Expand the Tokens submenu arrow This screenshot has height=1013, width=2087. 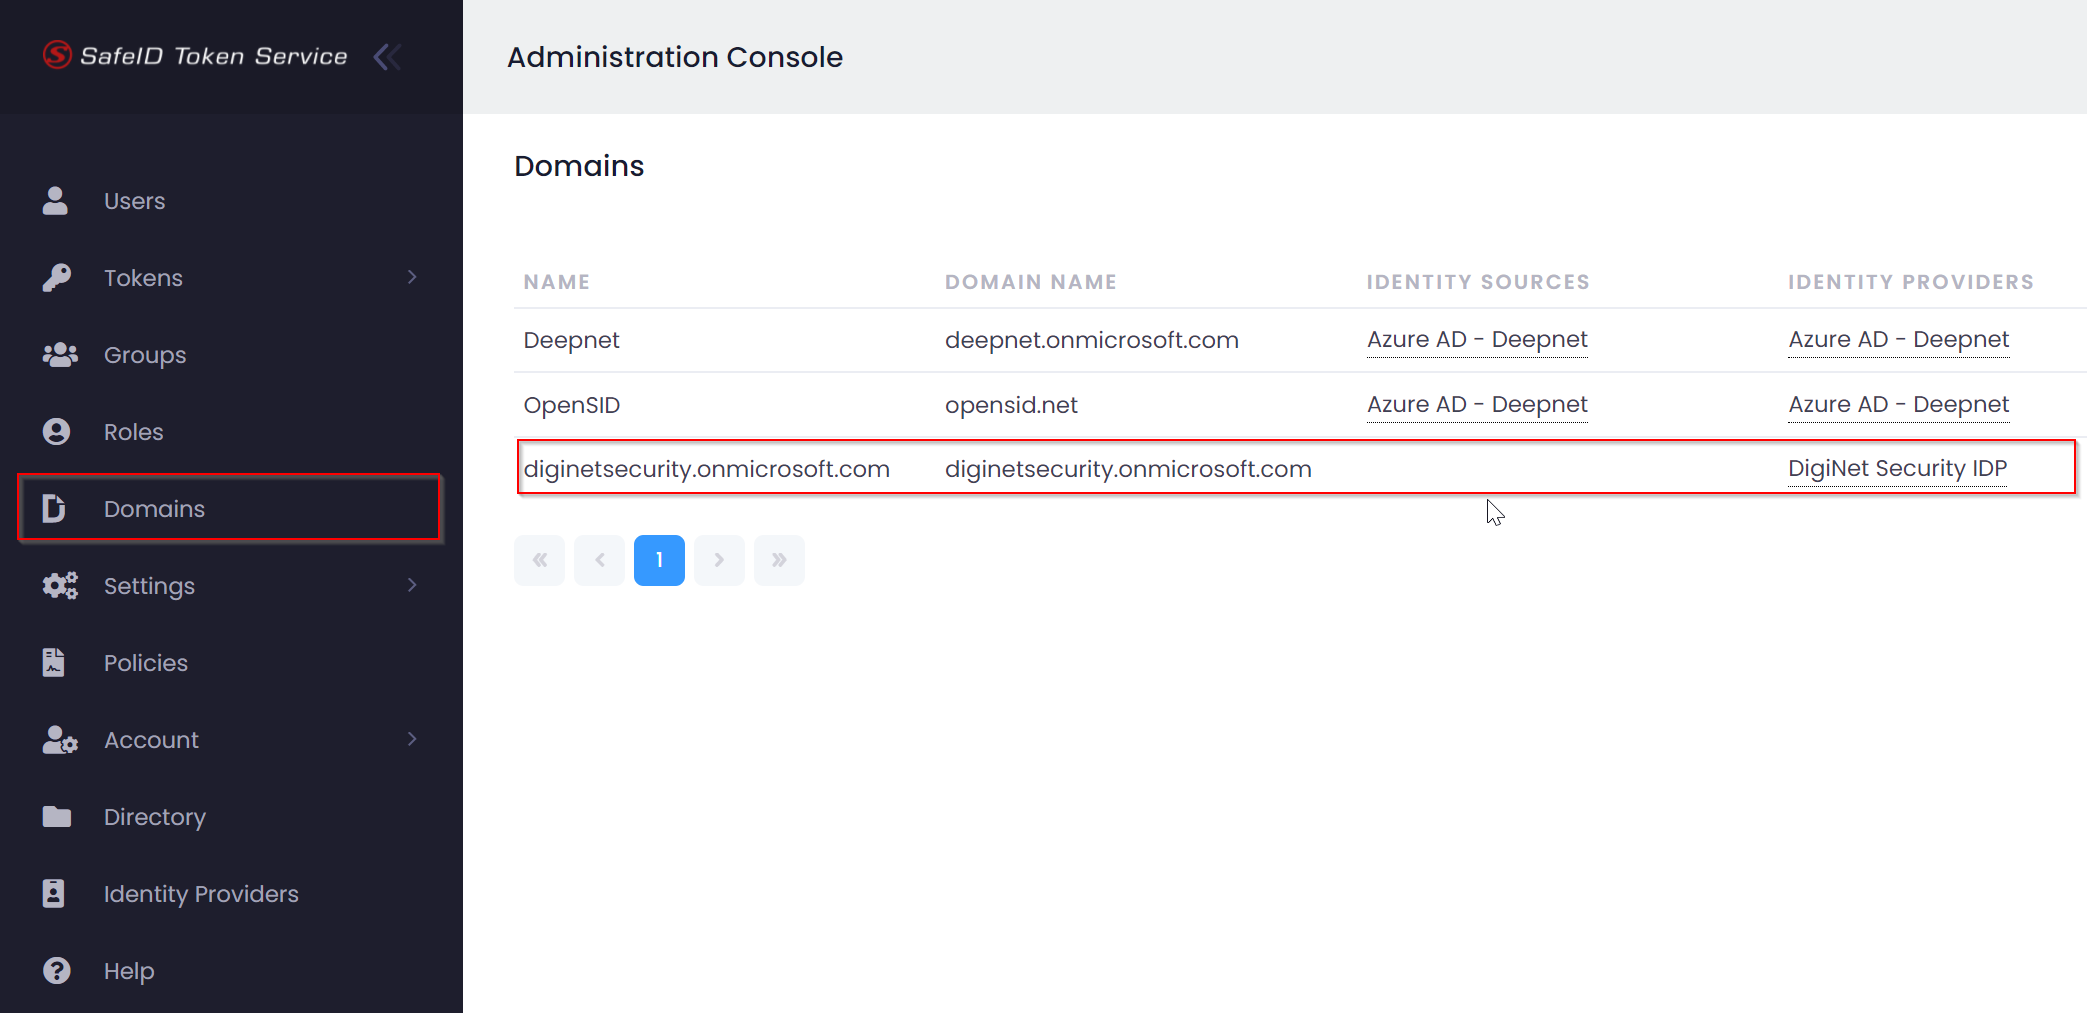click(x=412, y=277)
